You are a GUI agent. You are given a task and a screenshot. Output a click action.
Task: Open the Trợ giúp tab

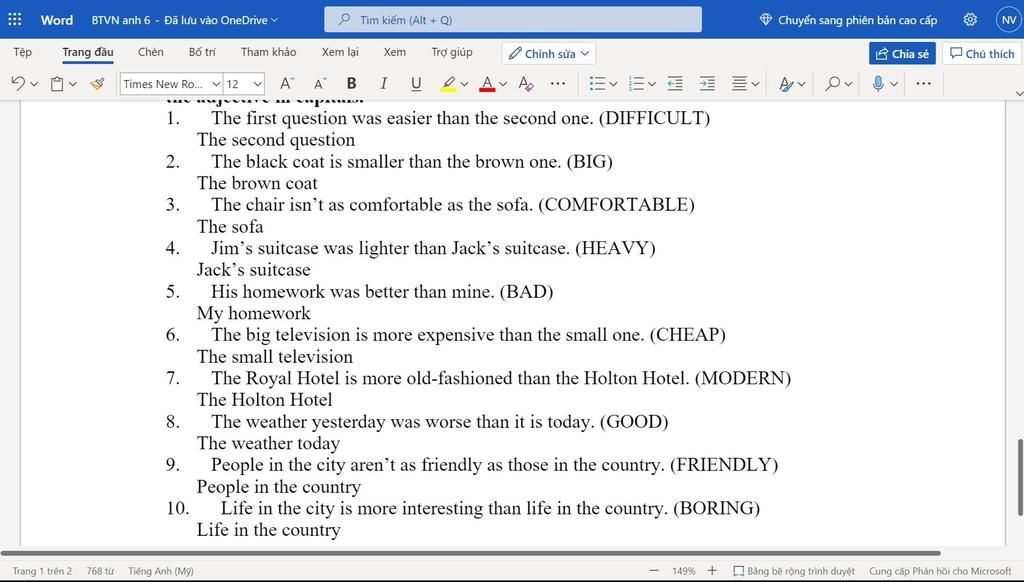point(452,52)
